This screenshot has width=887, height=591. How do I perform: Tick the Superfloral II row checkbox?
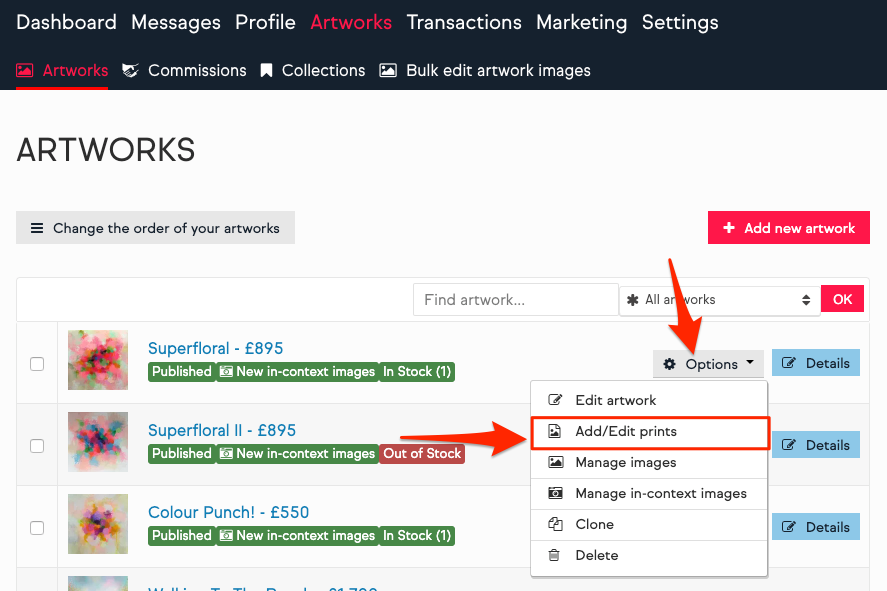(x=37, y=446)
